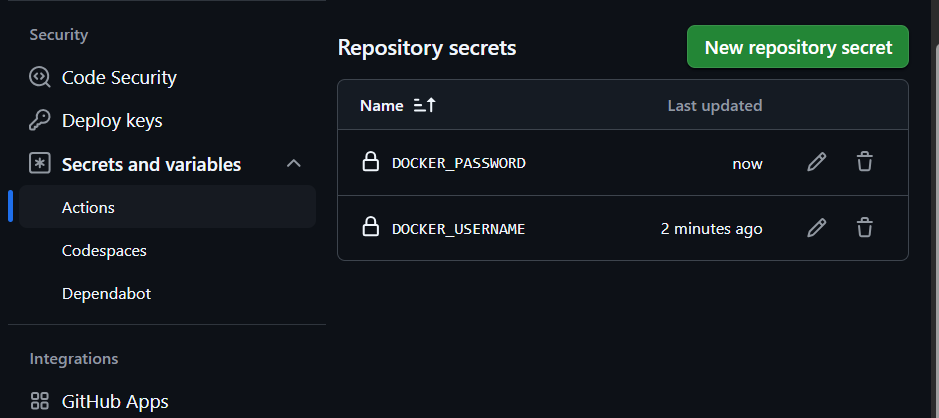Click the GitHub Apps grid icon
The height and width of the screenshot is (418, 939).
tap(40, 401)
